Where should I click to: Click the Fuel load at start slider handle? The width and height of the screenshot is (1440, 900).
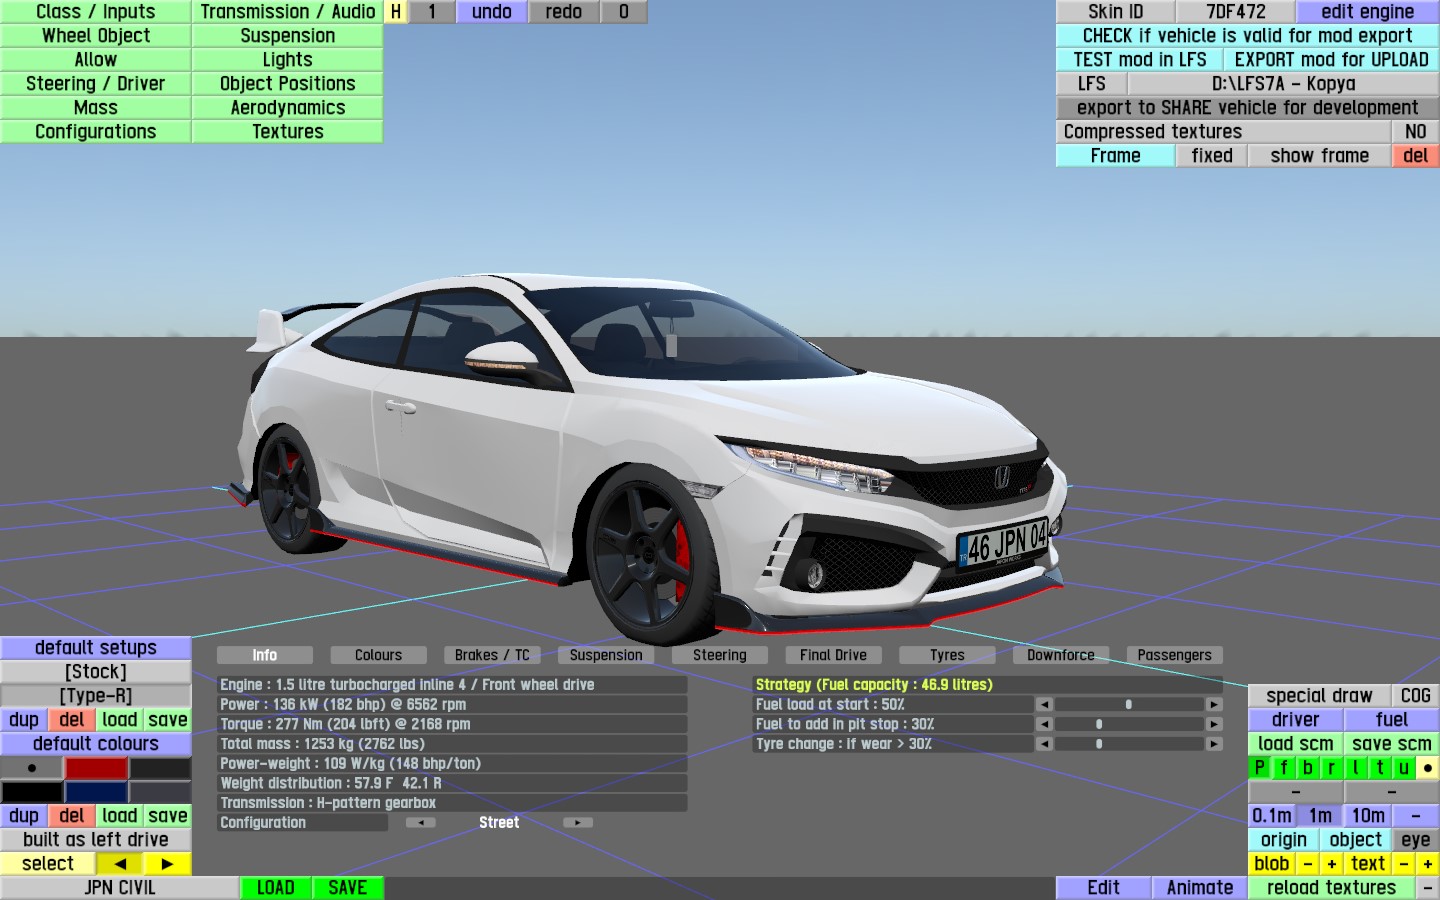point(1129,705)
